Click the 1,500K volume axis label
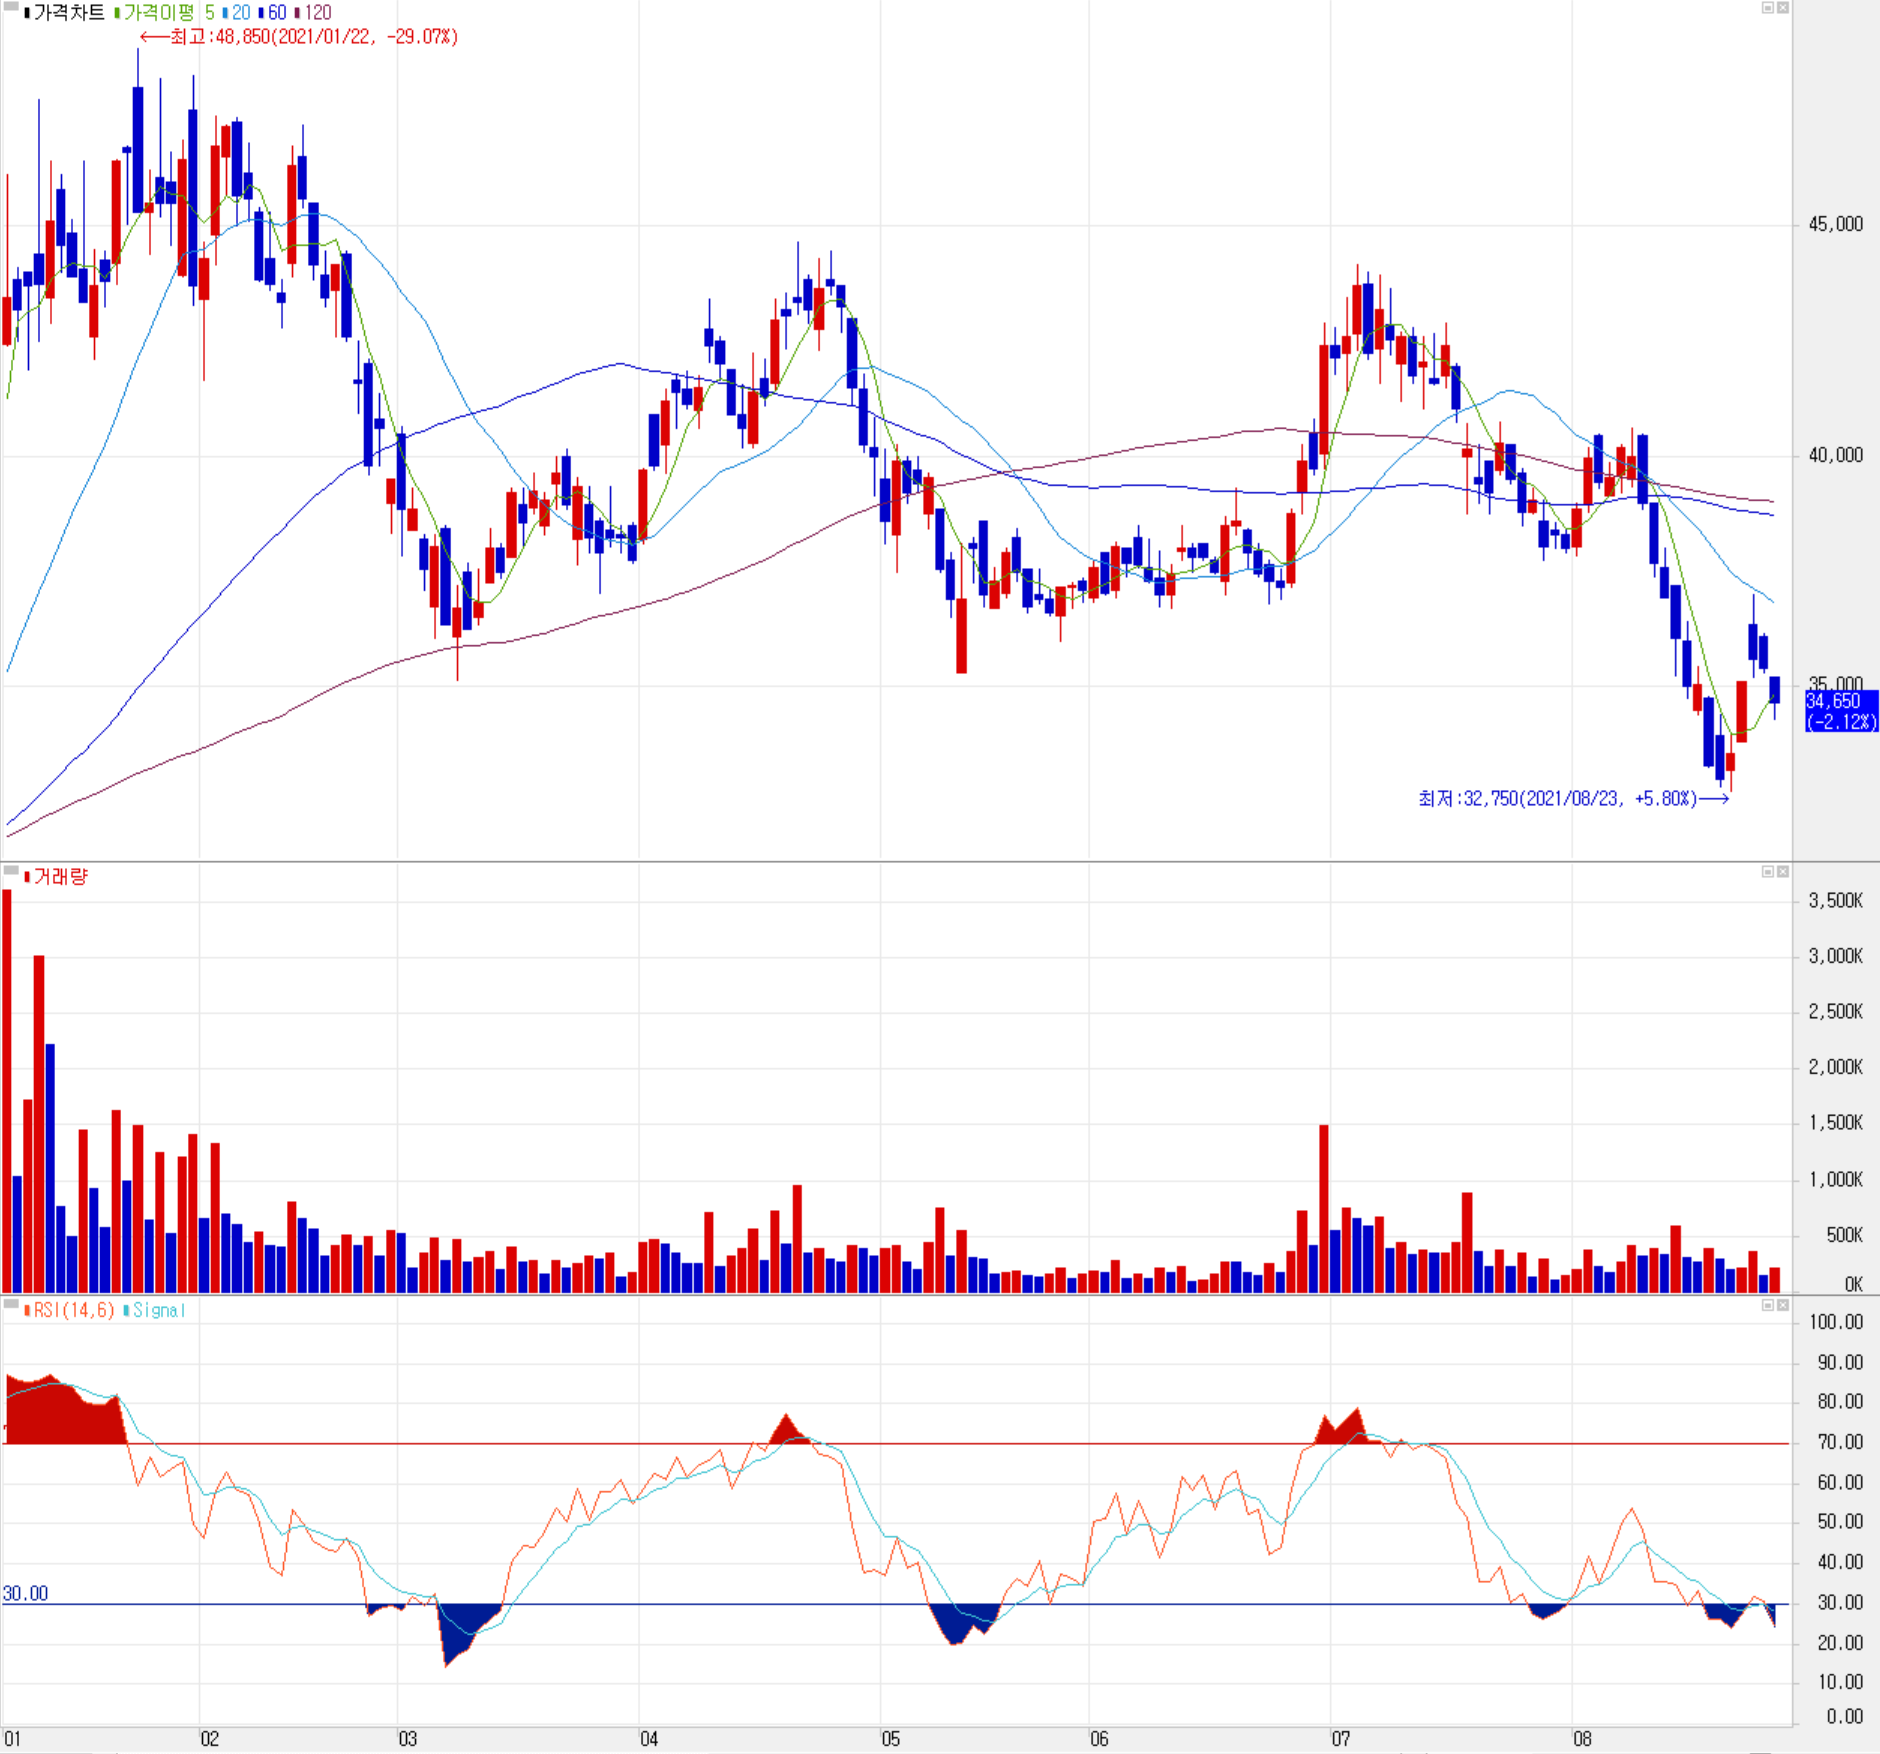This screenshot has height=1754, width=1880. tap(1836, 1123)
